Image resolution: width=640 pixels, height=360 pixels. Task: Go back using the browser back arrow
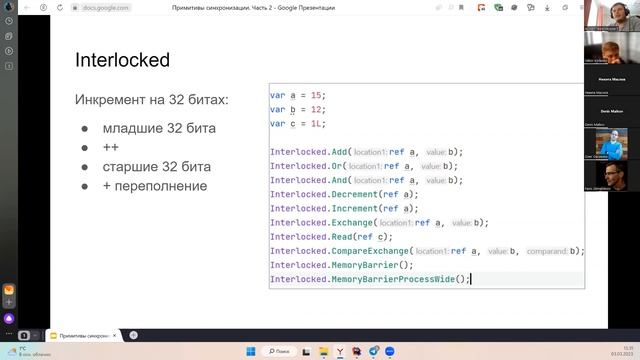coord(27,7)
